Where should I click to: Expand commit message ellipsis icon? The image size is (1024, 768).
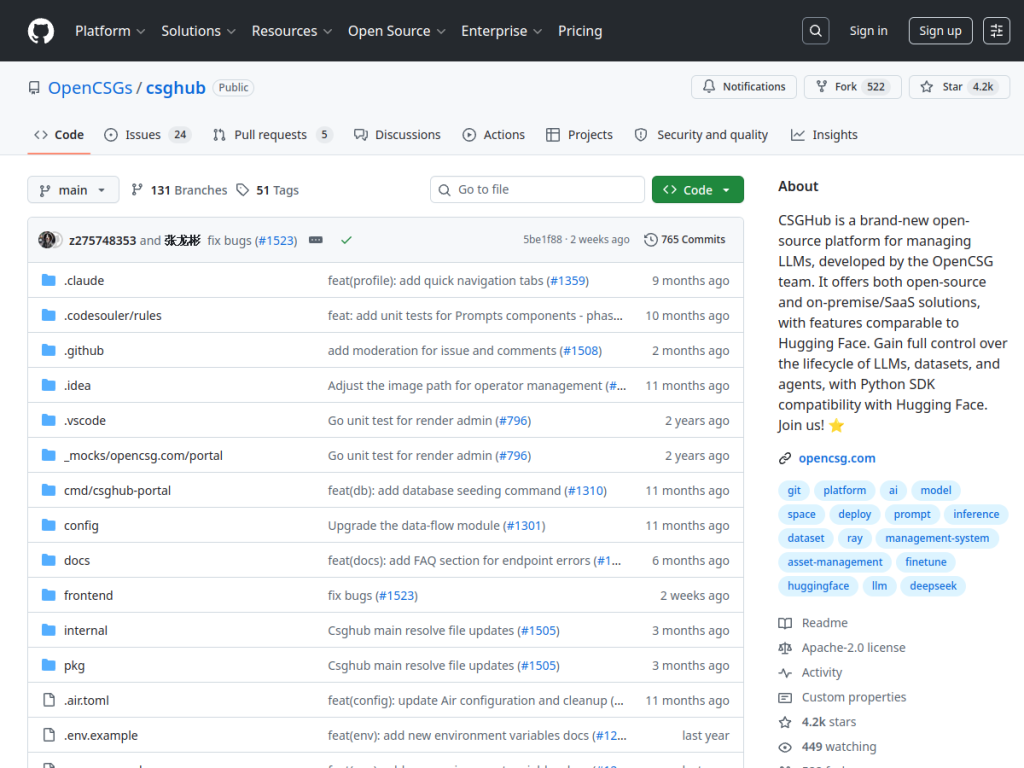(x=315, y=240)
